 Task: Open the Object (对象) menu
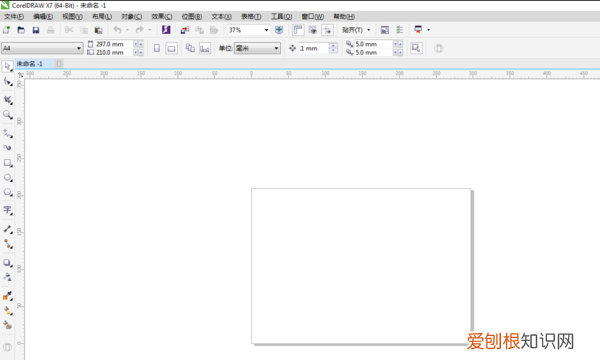coord(132,16)
